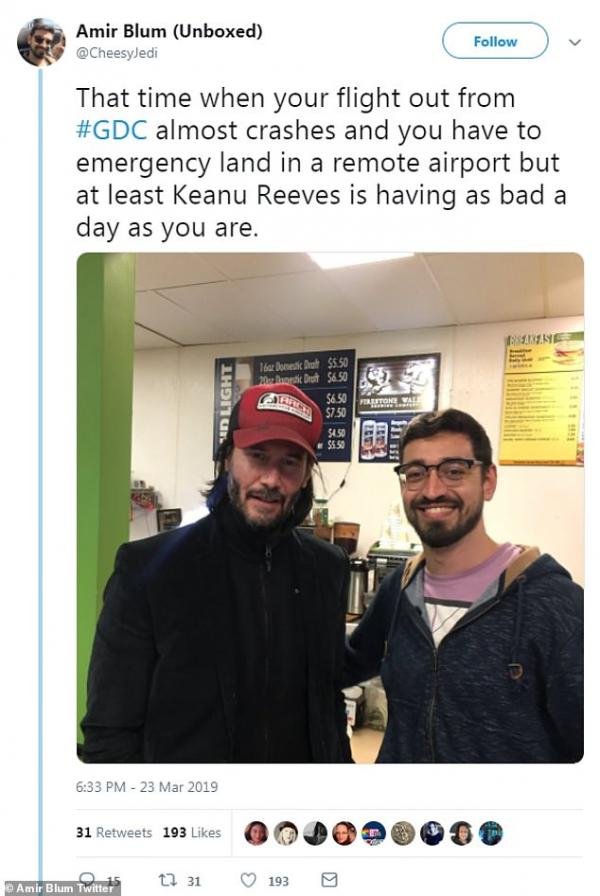The height and width of the screenshot is (896, 600).
Task: Open the attached photo in the tweet
Action: click(330, 507)
